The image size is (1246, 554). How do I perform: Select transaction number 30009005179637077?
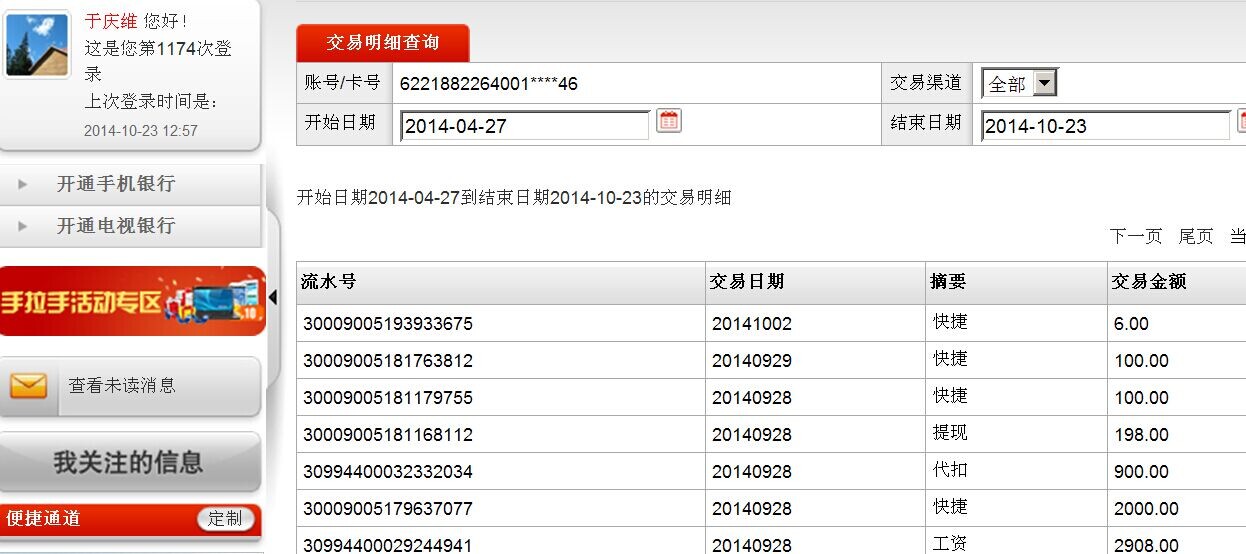click(x=388, y=509)
